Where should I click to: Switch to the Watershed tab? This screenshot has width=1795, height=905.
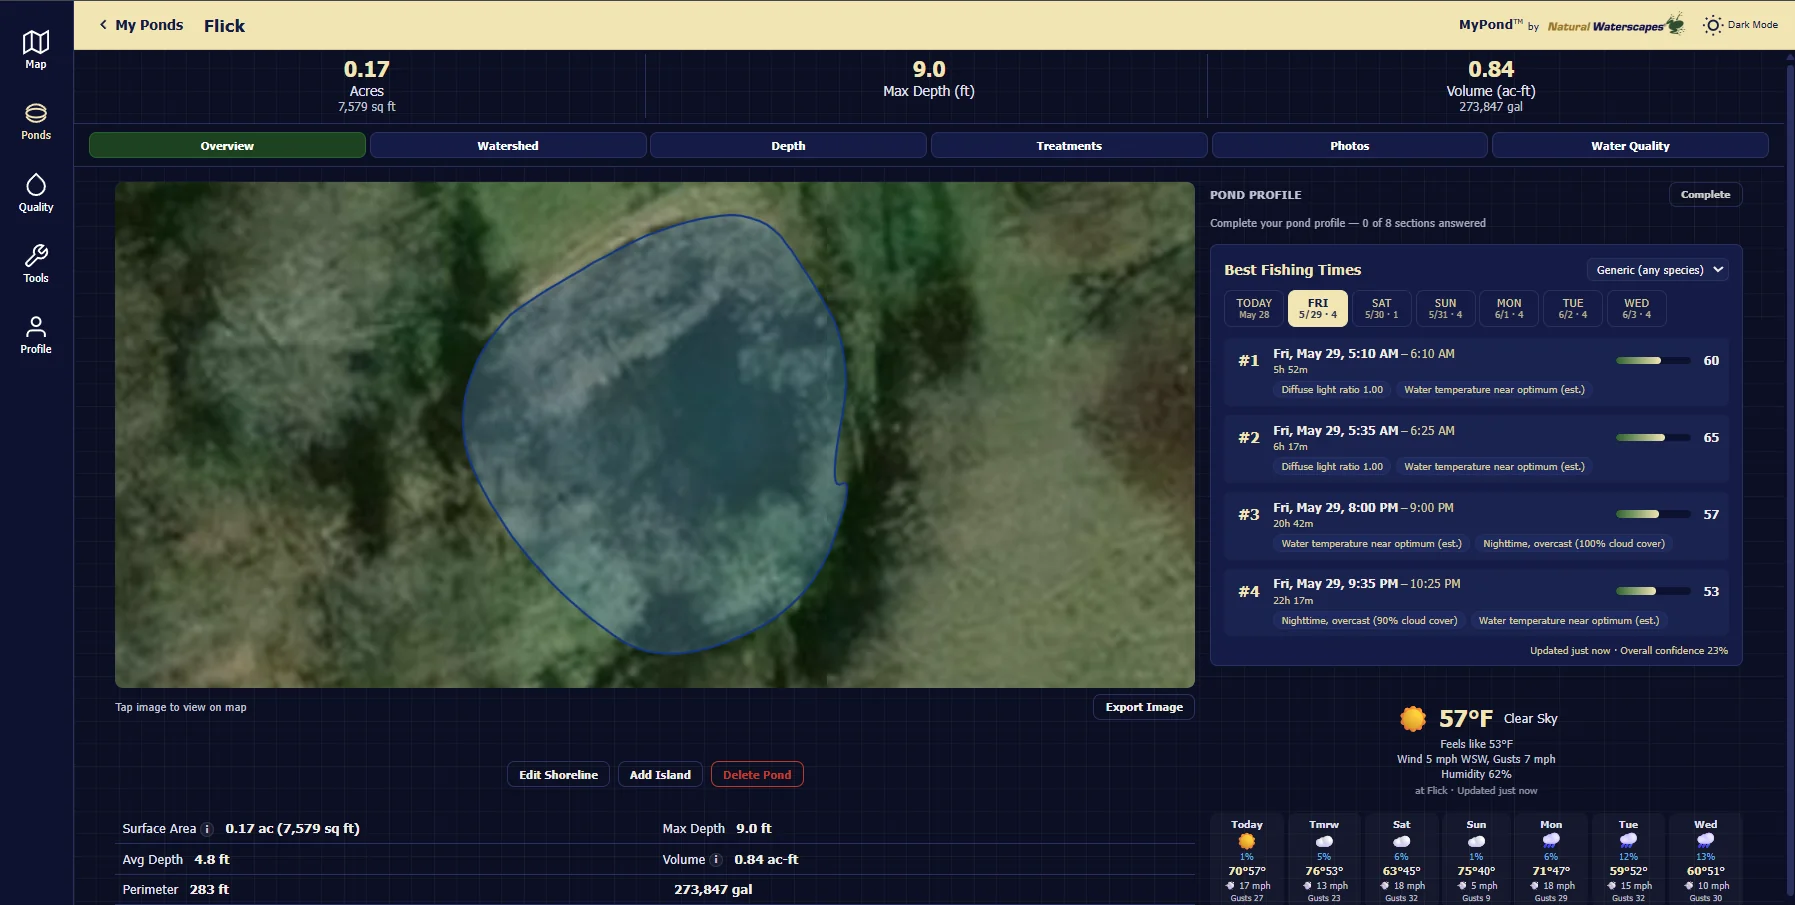pos(508,146)
